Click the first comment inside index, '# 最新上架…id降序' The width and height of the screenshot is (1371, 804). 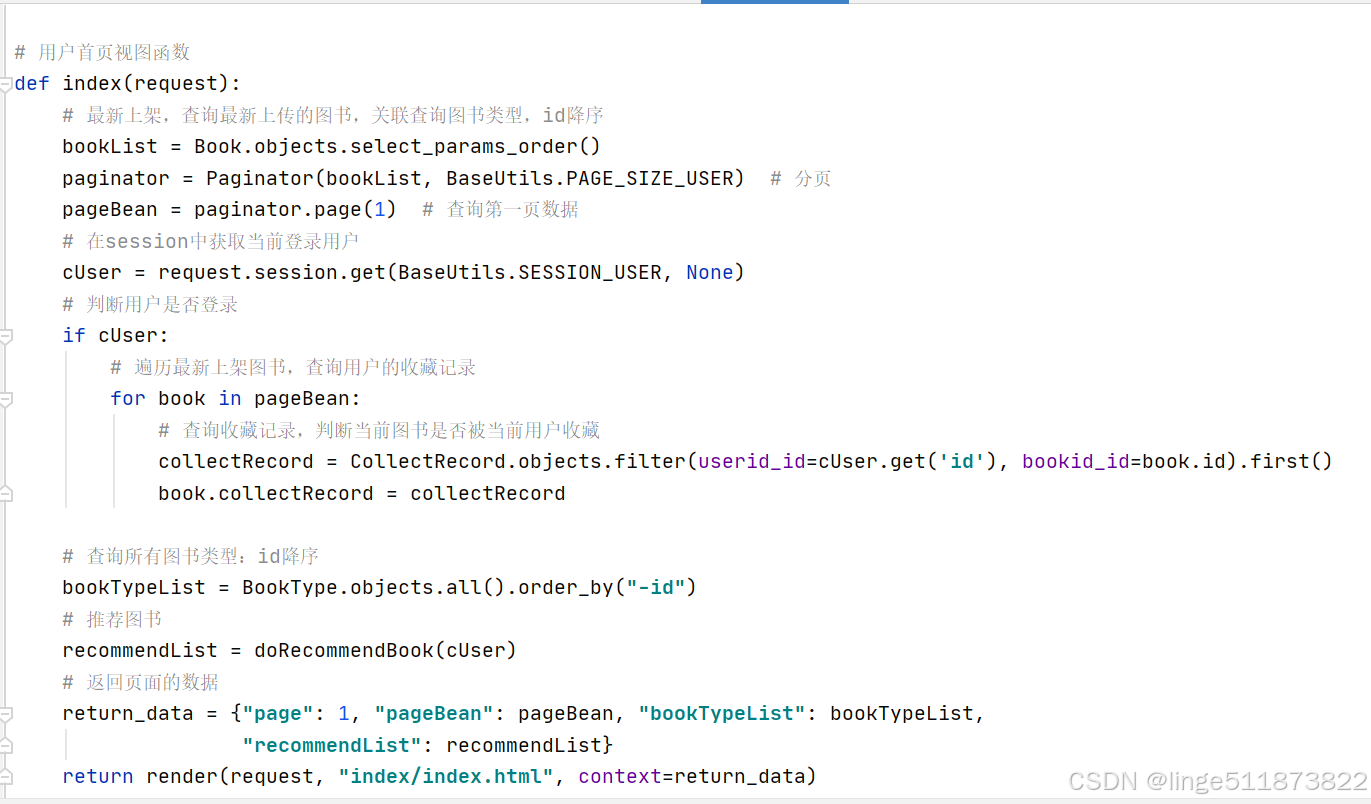[x=333, y=115]
